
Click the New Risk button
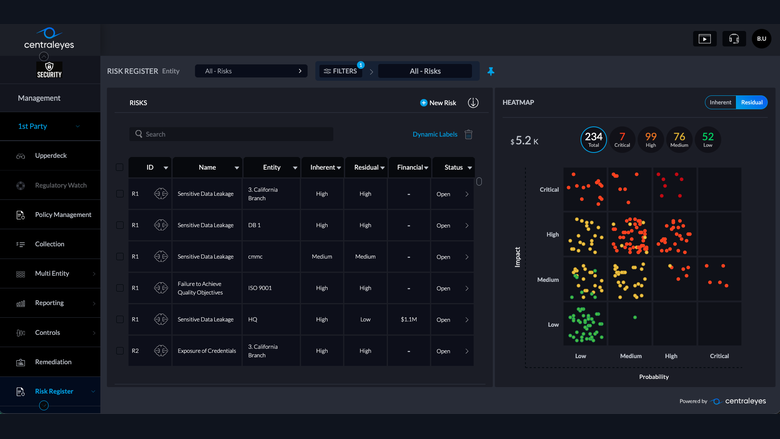pos(438,103)
